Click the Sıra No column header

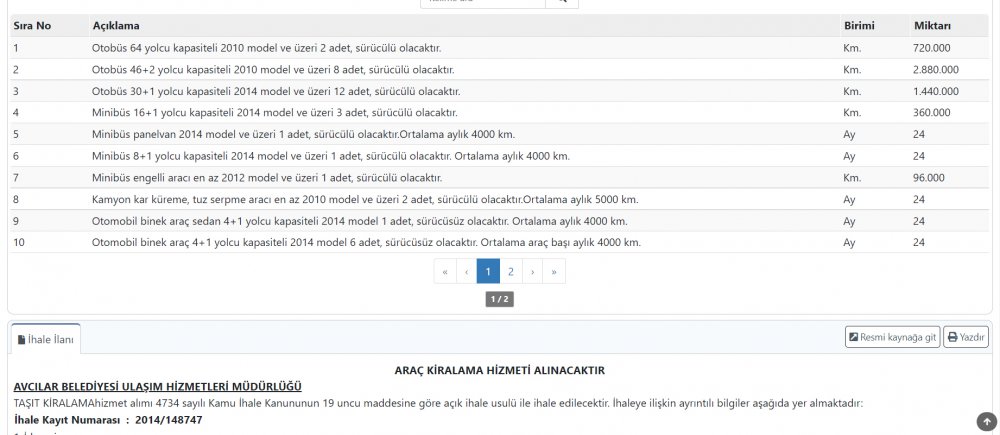coord(32,25)
